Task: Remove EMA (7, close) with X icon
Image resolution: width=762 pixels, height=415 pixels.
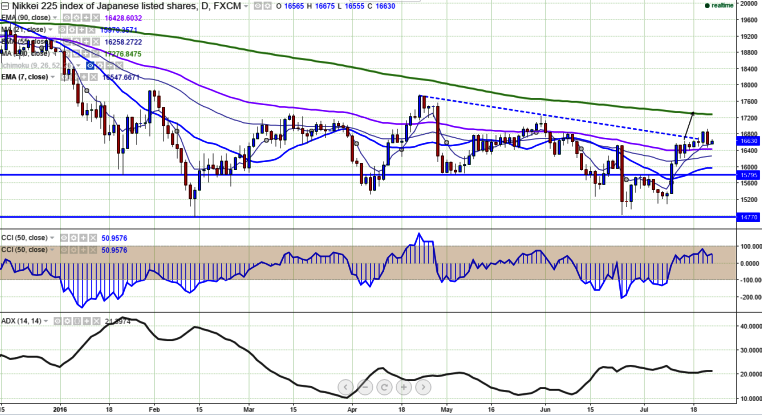Action: click(x=94, y=77)
